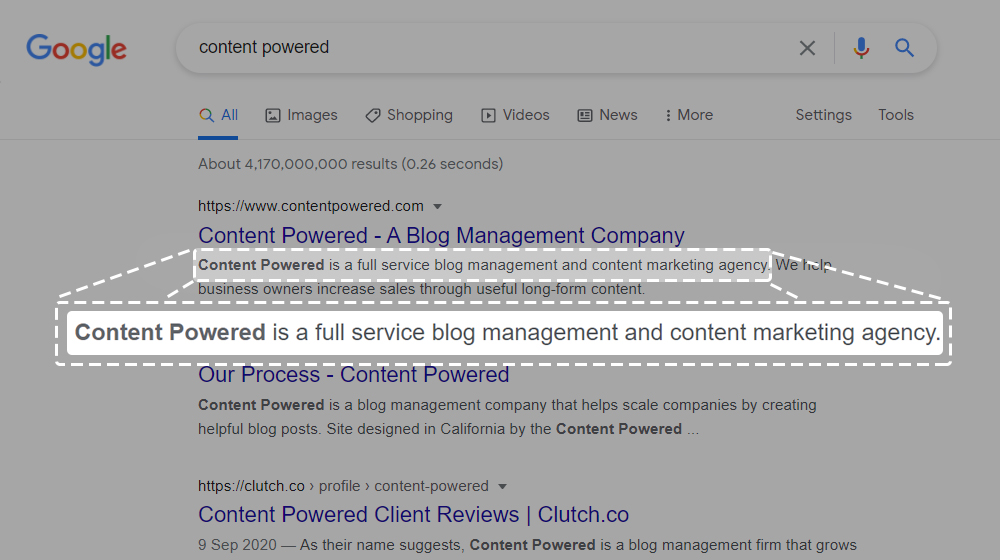Click the blue magnifier search icon
Screen dimensions: 1000x560
tap(904, 48)
